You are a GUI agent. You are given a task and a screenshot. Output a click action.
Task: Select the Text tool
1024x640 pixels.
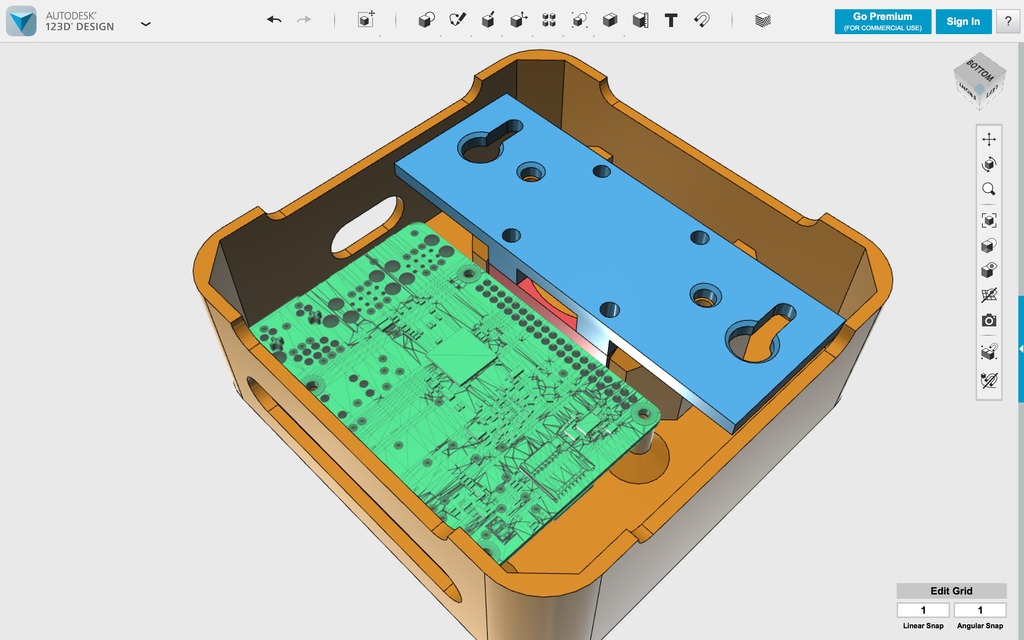671,20
